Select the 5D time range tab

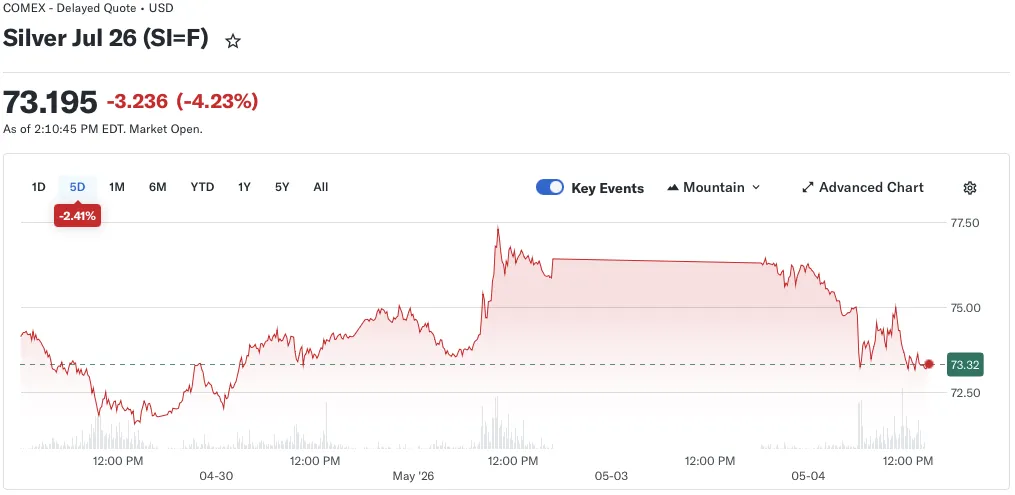pos(77,187)
